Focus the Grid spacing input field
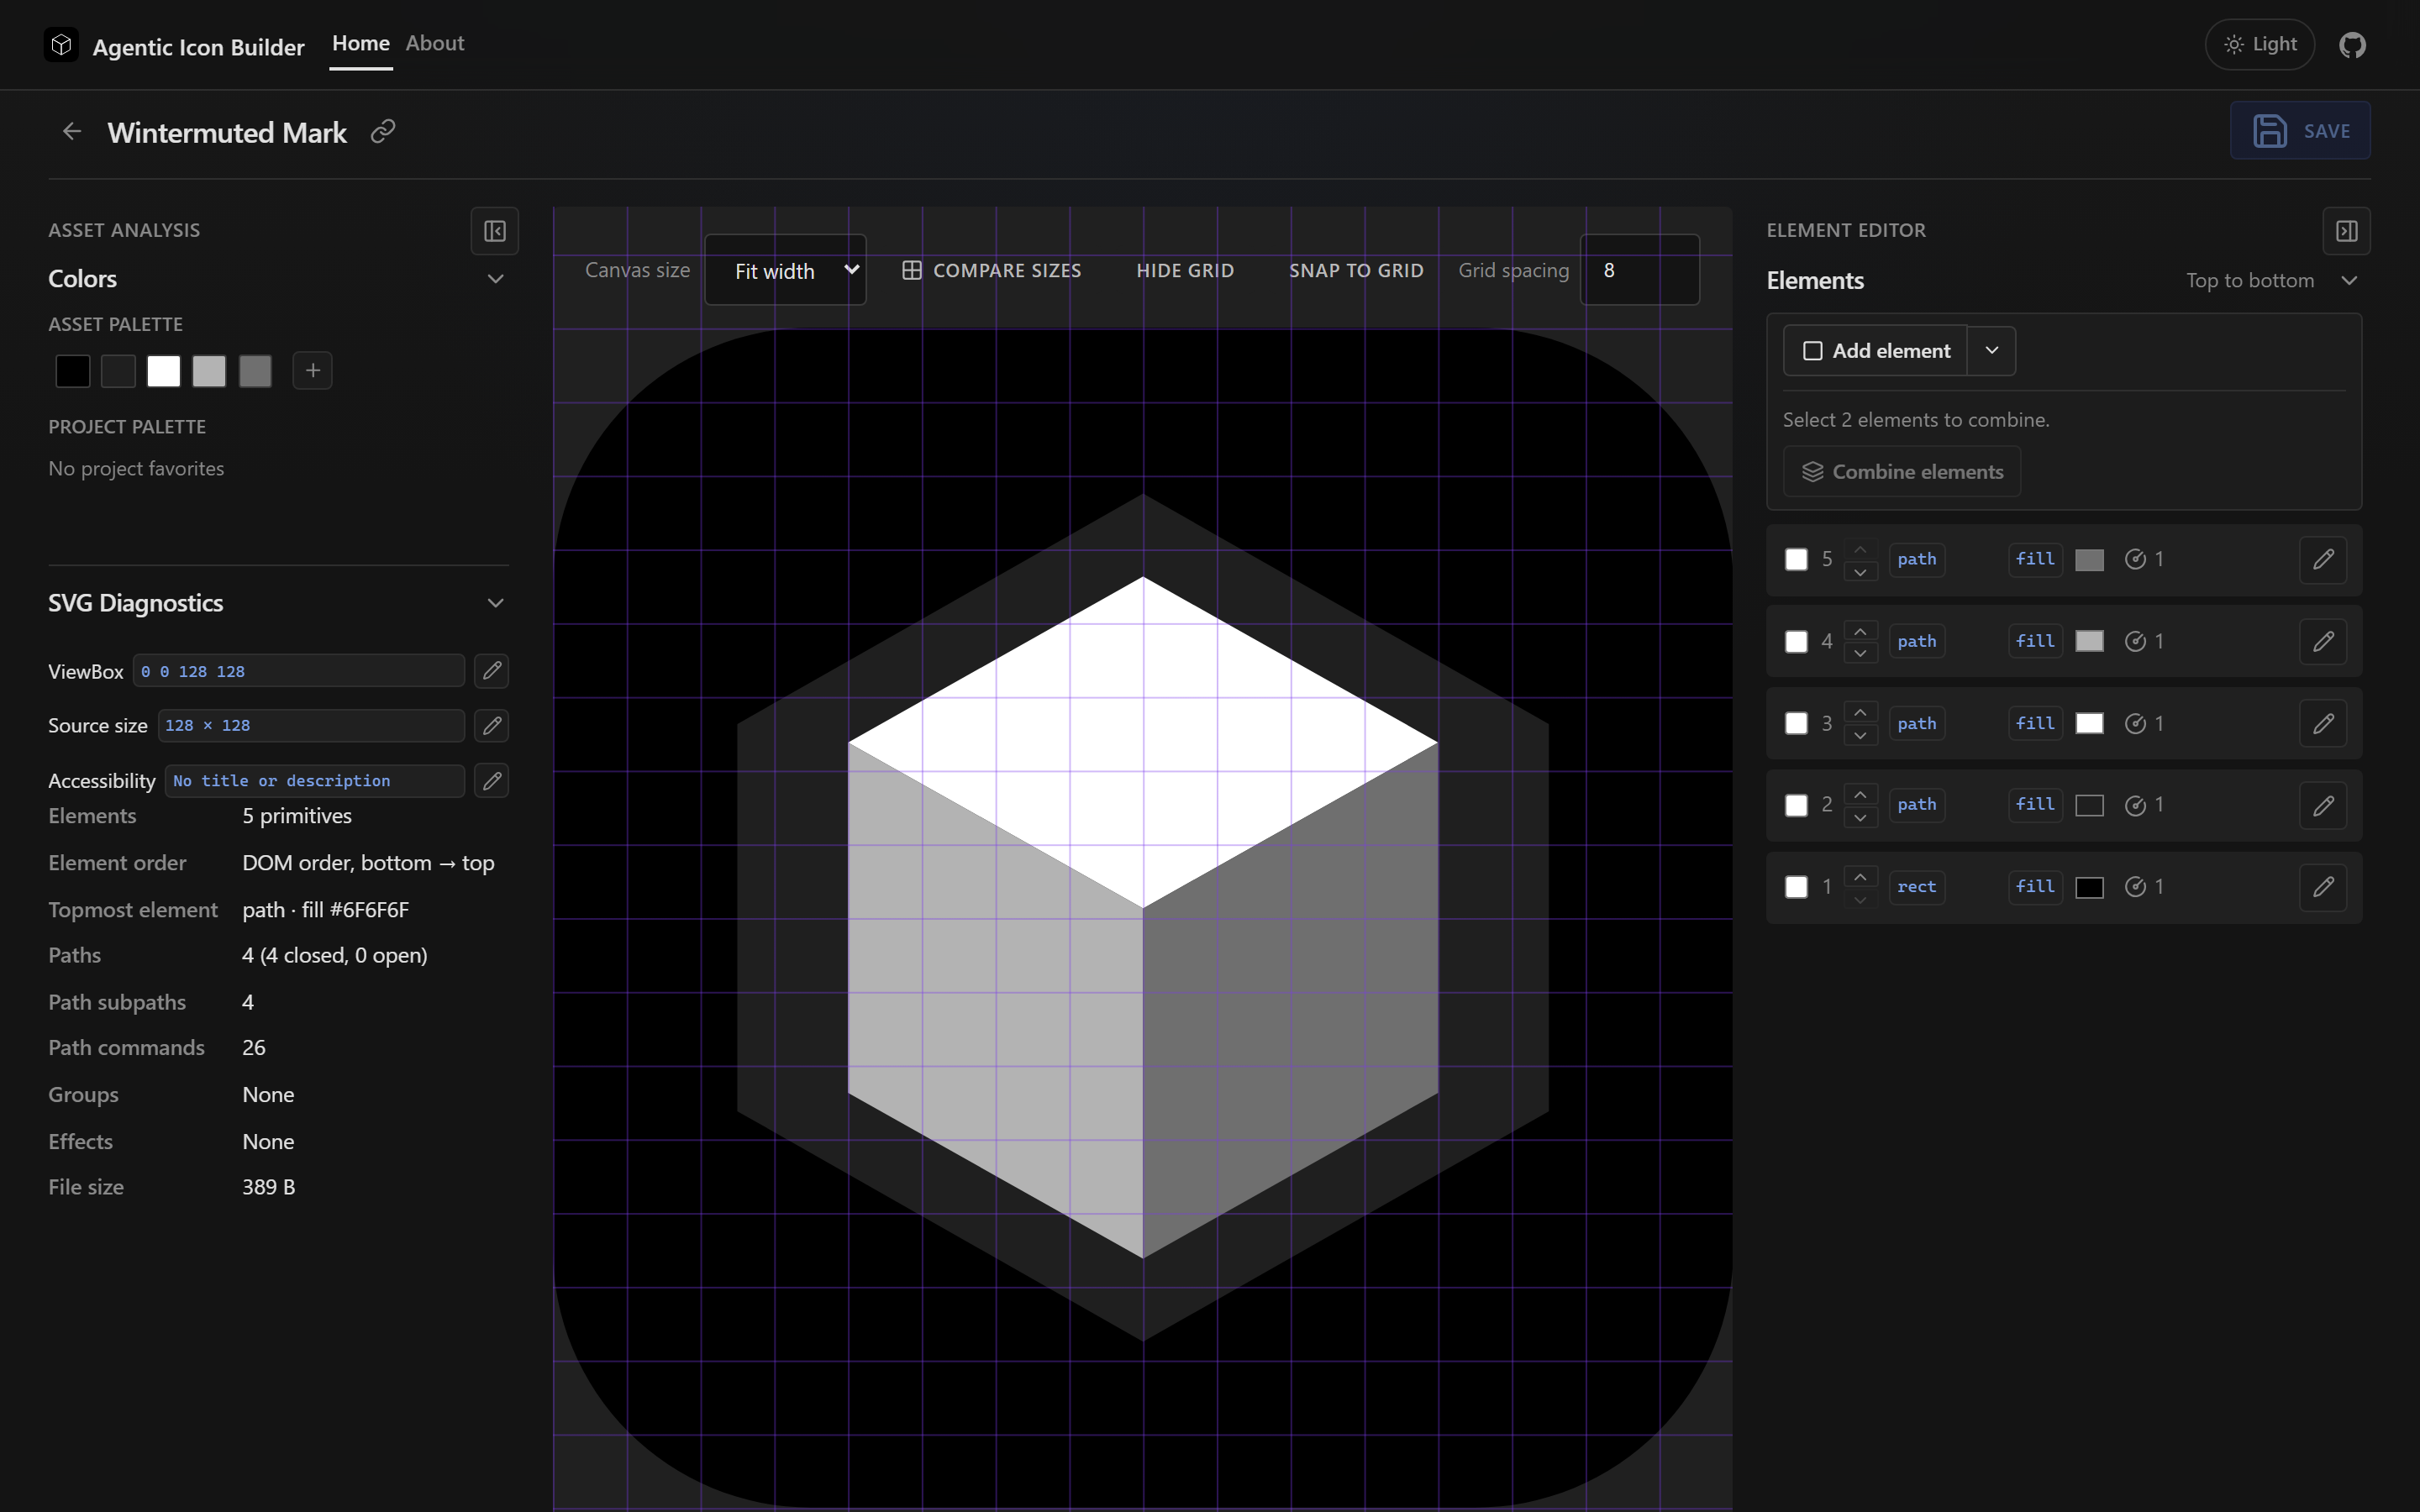 [x=1639, y=270]
